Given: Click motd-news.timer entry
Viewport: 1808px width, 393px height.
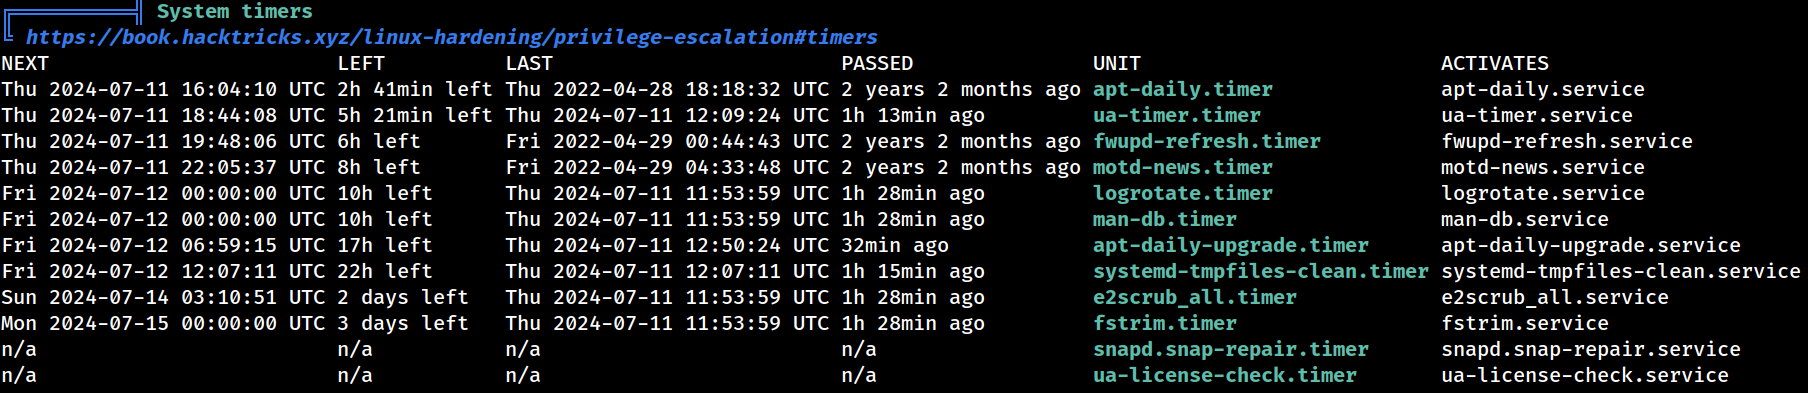Looking at the screenshot, I should (1183, 167).
